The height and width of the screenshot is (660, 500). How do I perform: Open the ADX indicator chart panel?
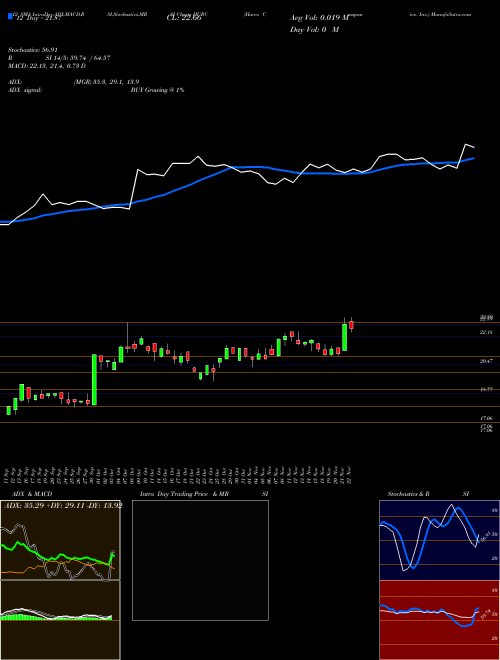point(60,540)
